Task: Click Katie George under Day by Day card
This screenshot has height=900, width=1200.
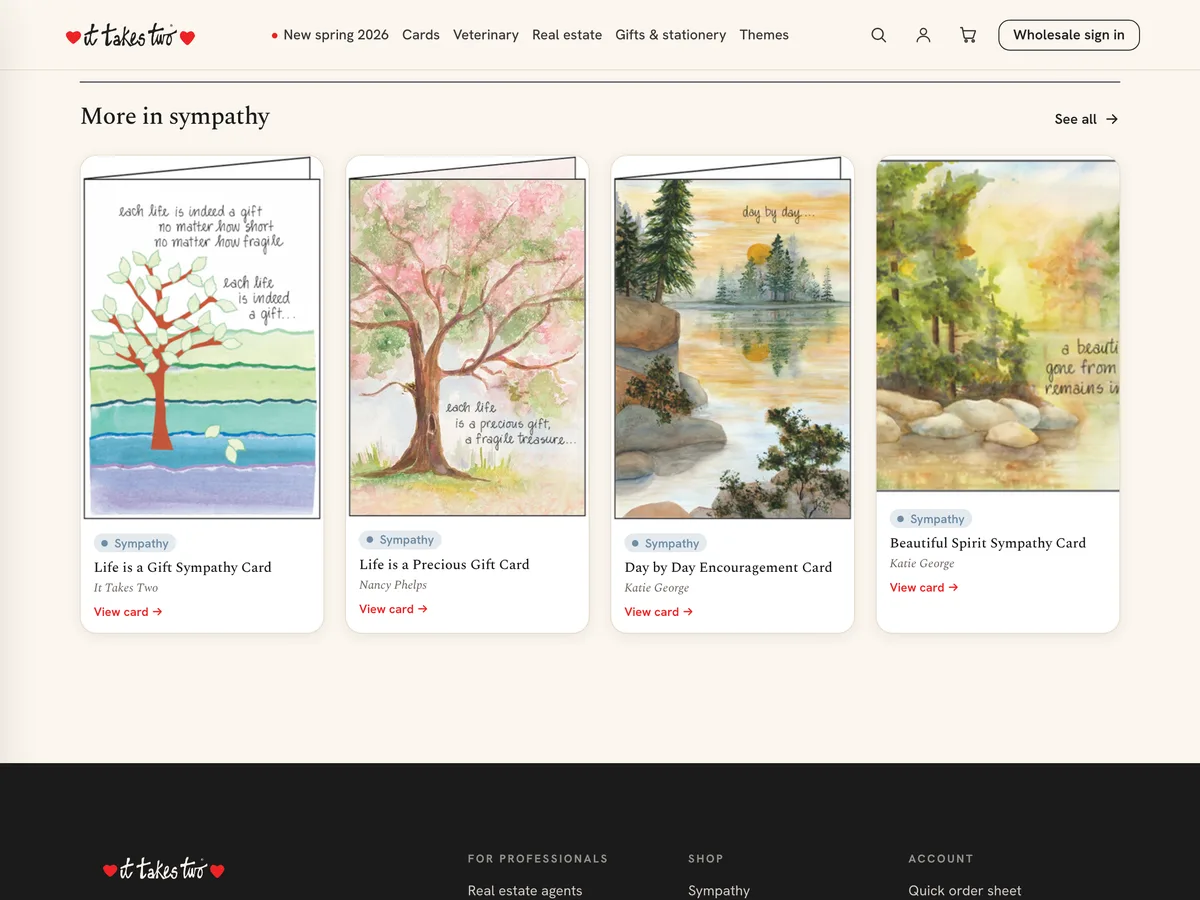Action: pos(657,588)
